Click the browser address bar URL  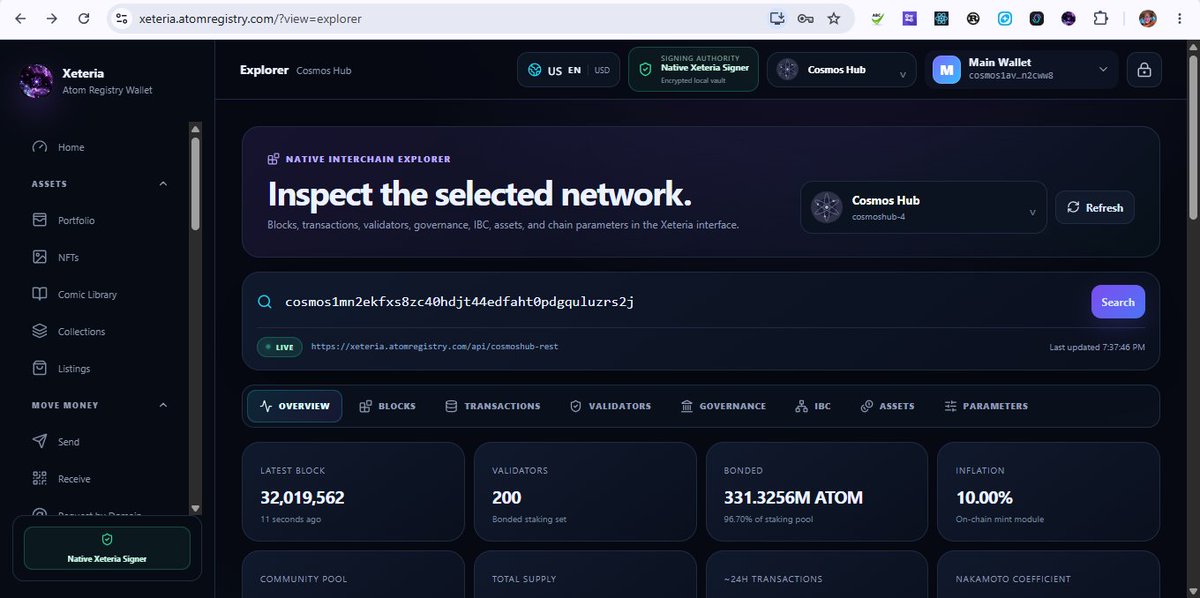pyautogui.click(x=250, y=18)
